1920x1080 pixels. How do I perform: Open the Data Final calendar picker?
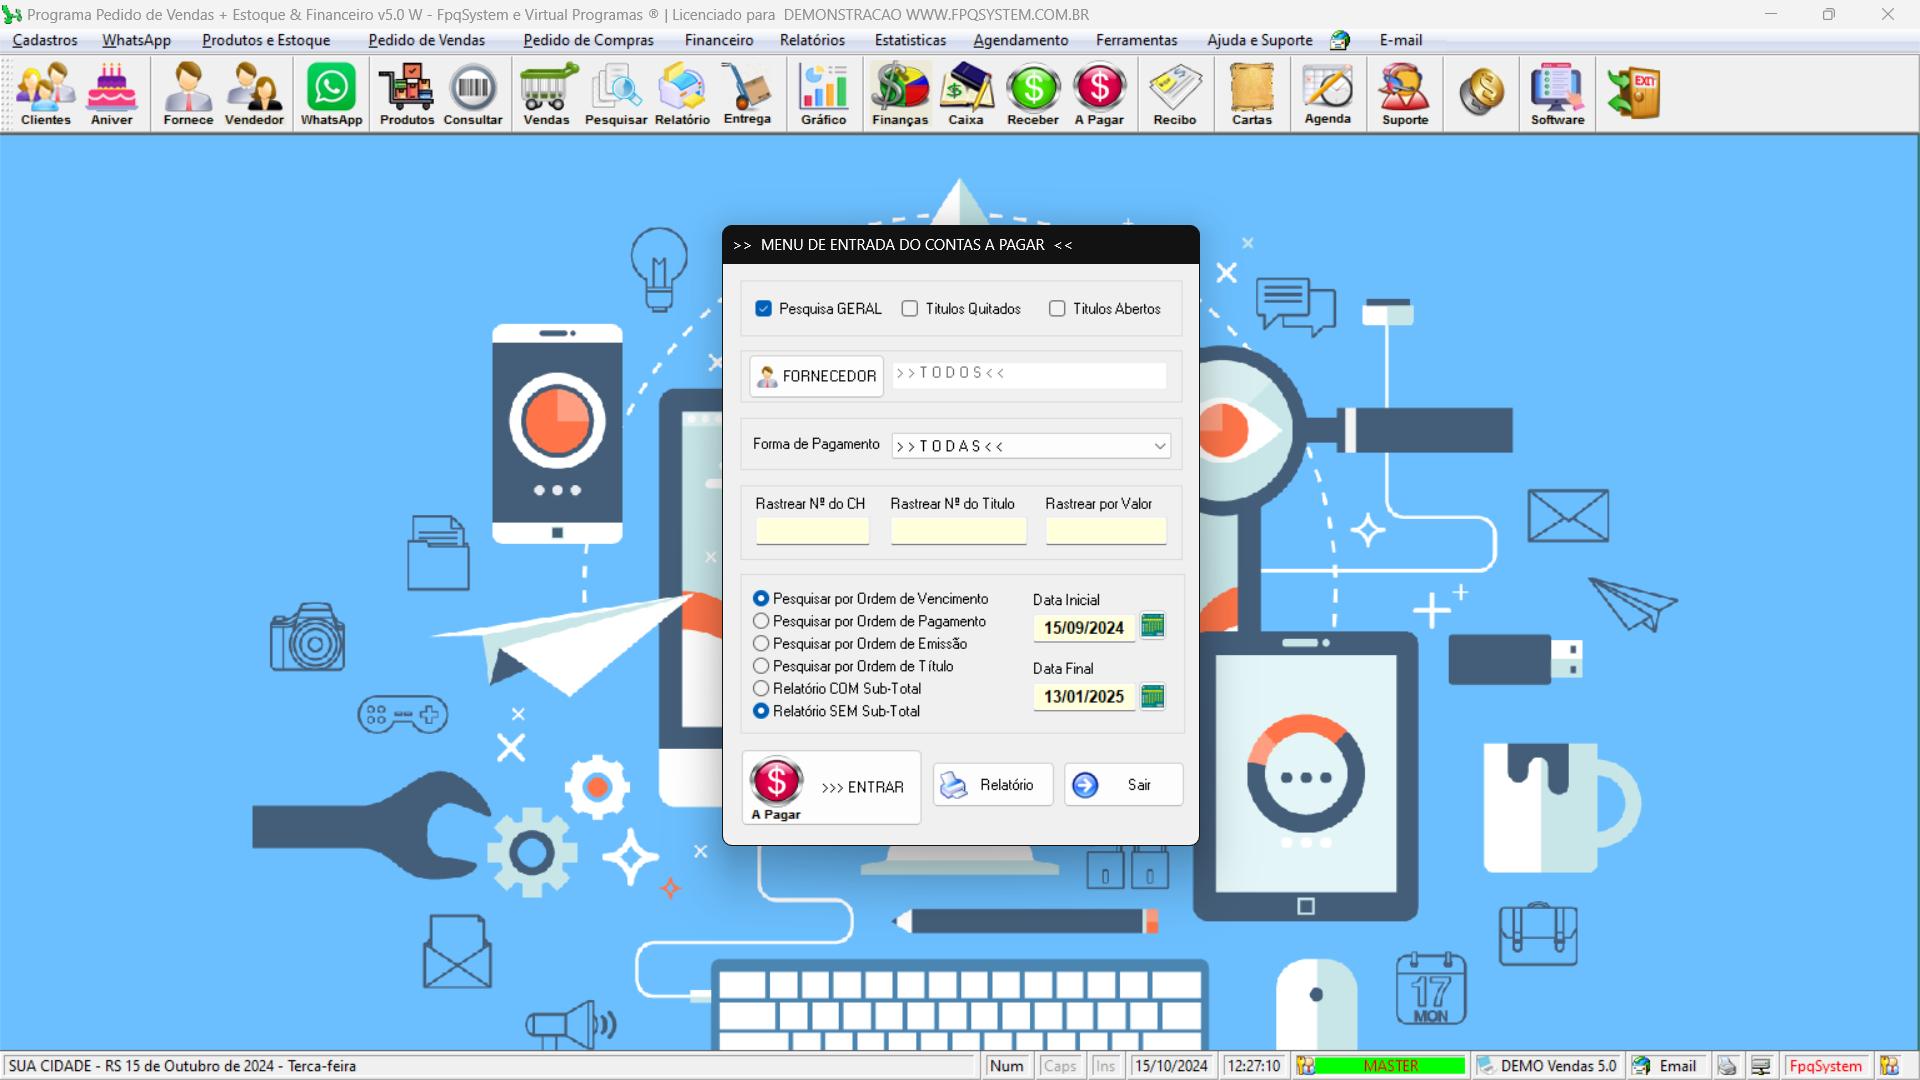coord(1152,696)
